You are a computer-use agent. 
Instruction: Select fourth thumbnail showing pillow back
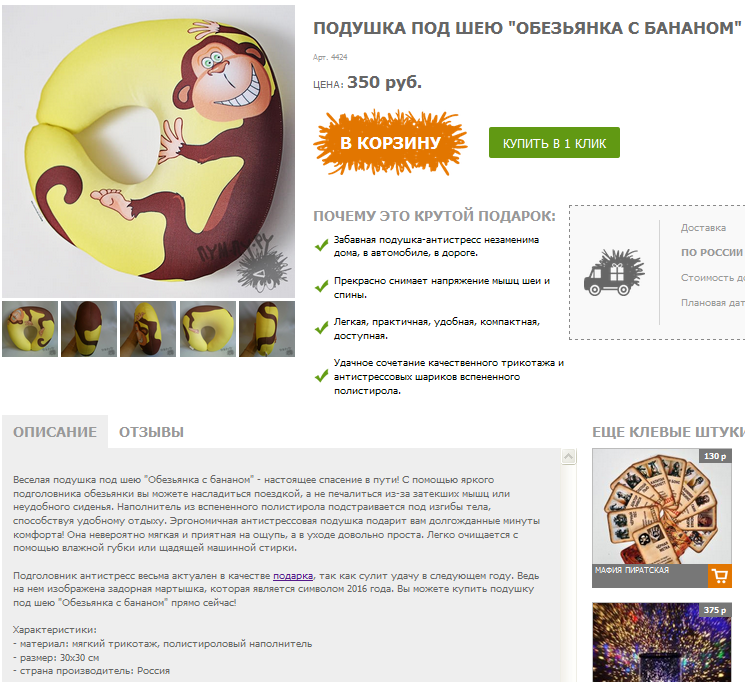pos(208,329)
